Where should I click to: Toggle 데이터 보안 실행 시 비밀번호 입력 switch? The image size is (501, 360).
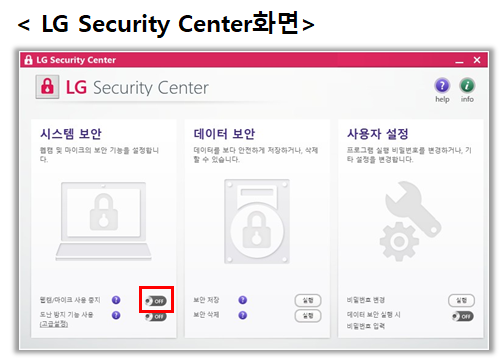[x=463, y=316]
